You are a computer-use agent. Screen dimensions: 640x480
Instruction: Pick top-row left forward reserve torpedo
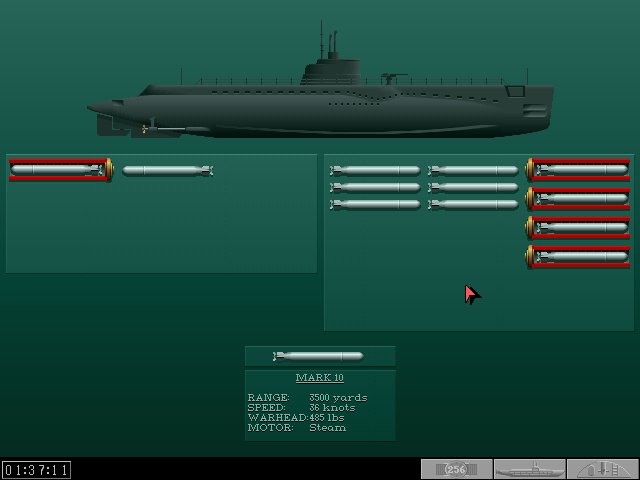pyautogui.click(x=375, y=170)
